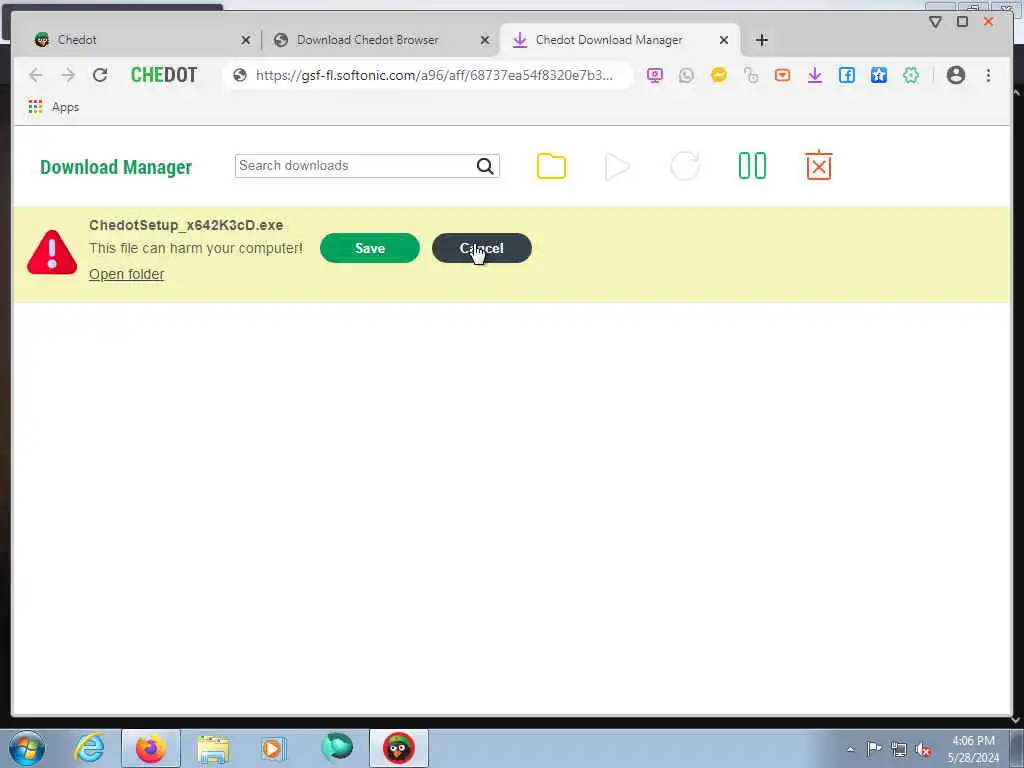Open Windows Media Player from taskbar

[274, 749]
